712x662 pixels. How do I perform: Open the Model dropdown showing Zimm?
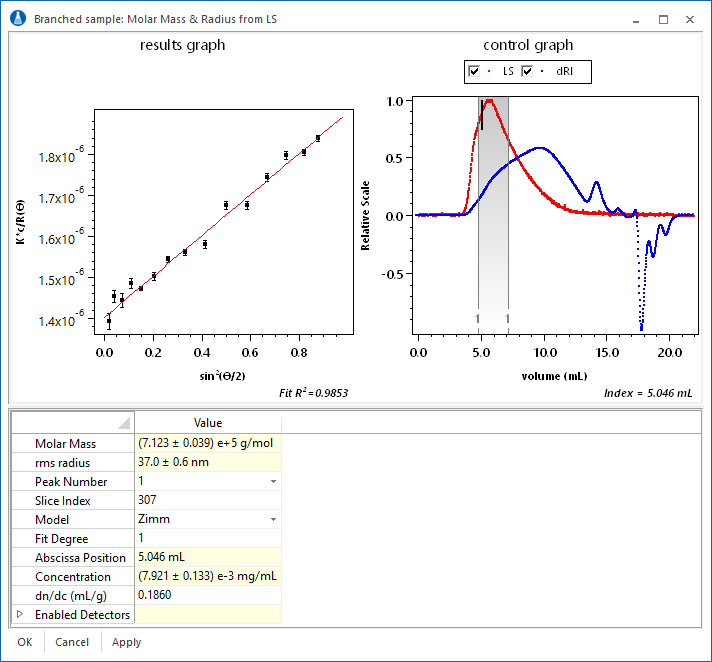coord(273,520)
